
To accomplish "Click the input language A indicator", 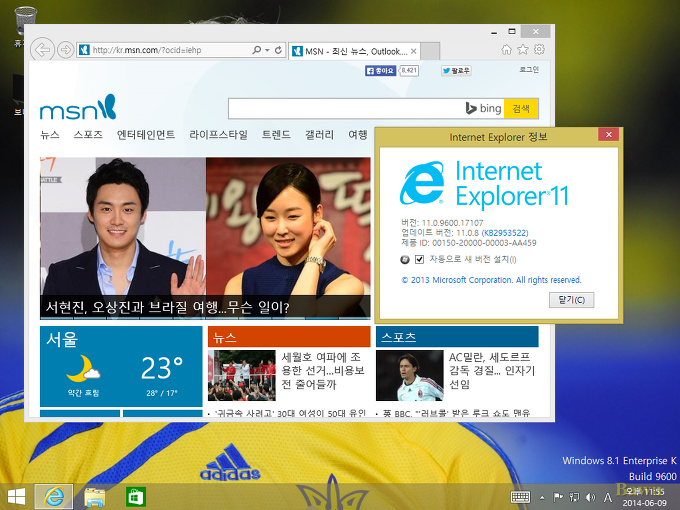I will [x=608, y=497].
